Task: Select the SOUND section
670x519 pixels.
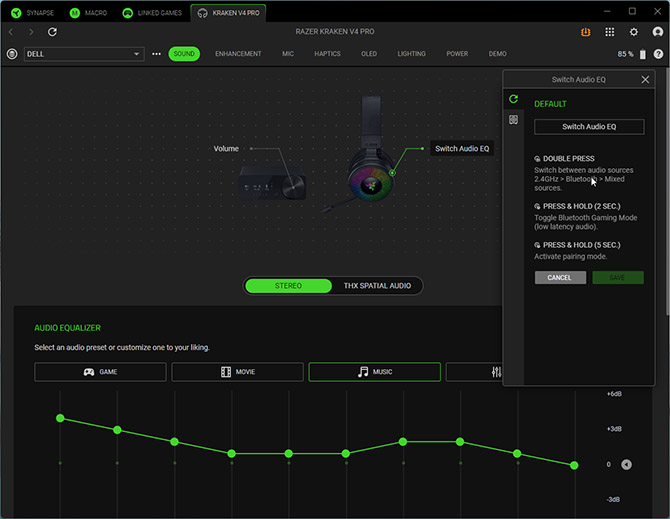Action: (184, 54)
